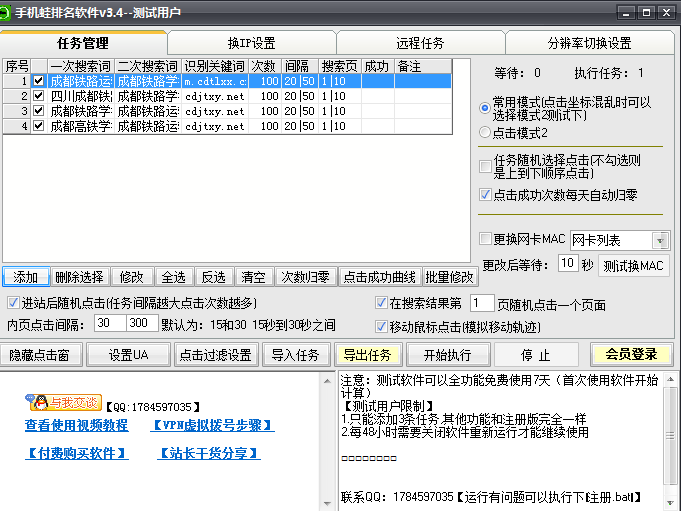
Task: Maximize the window with the title bar button
Action: click(x=646, y=11)
